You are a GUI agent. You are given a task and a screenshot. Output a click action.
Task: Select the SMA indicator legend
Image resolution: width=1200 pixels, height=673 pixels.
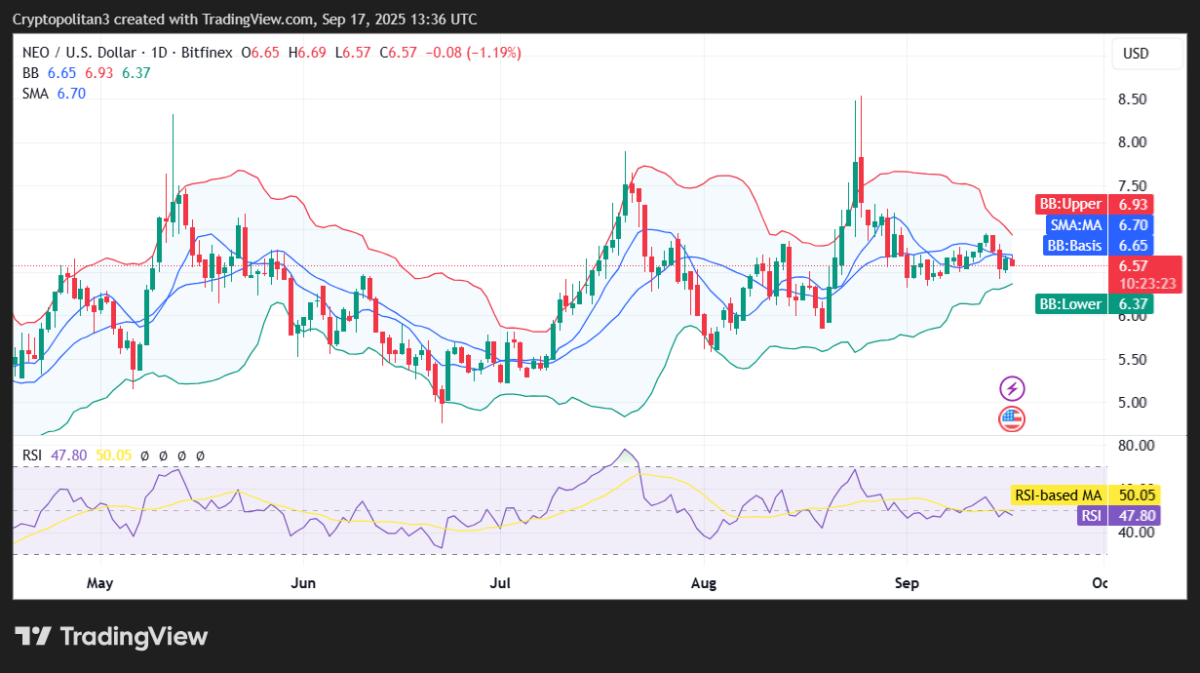click(x=36, y=93)
